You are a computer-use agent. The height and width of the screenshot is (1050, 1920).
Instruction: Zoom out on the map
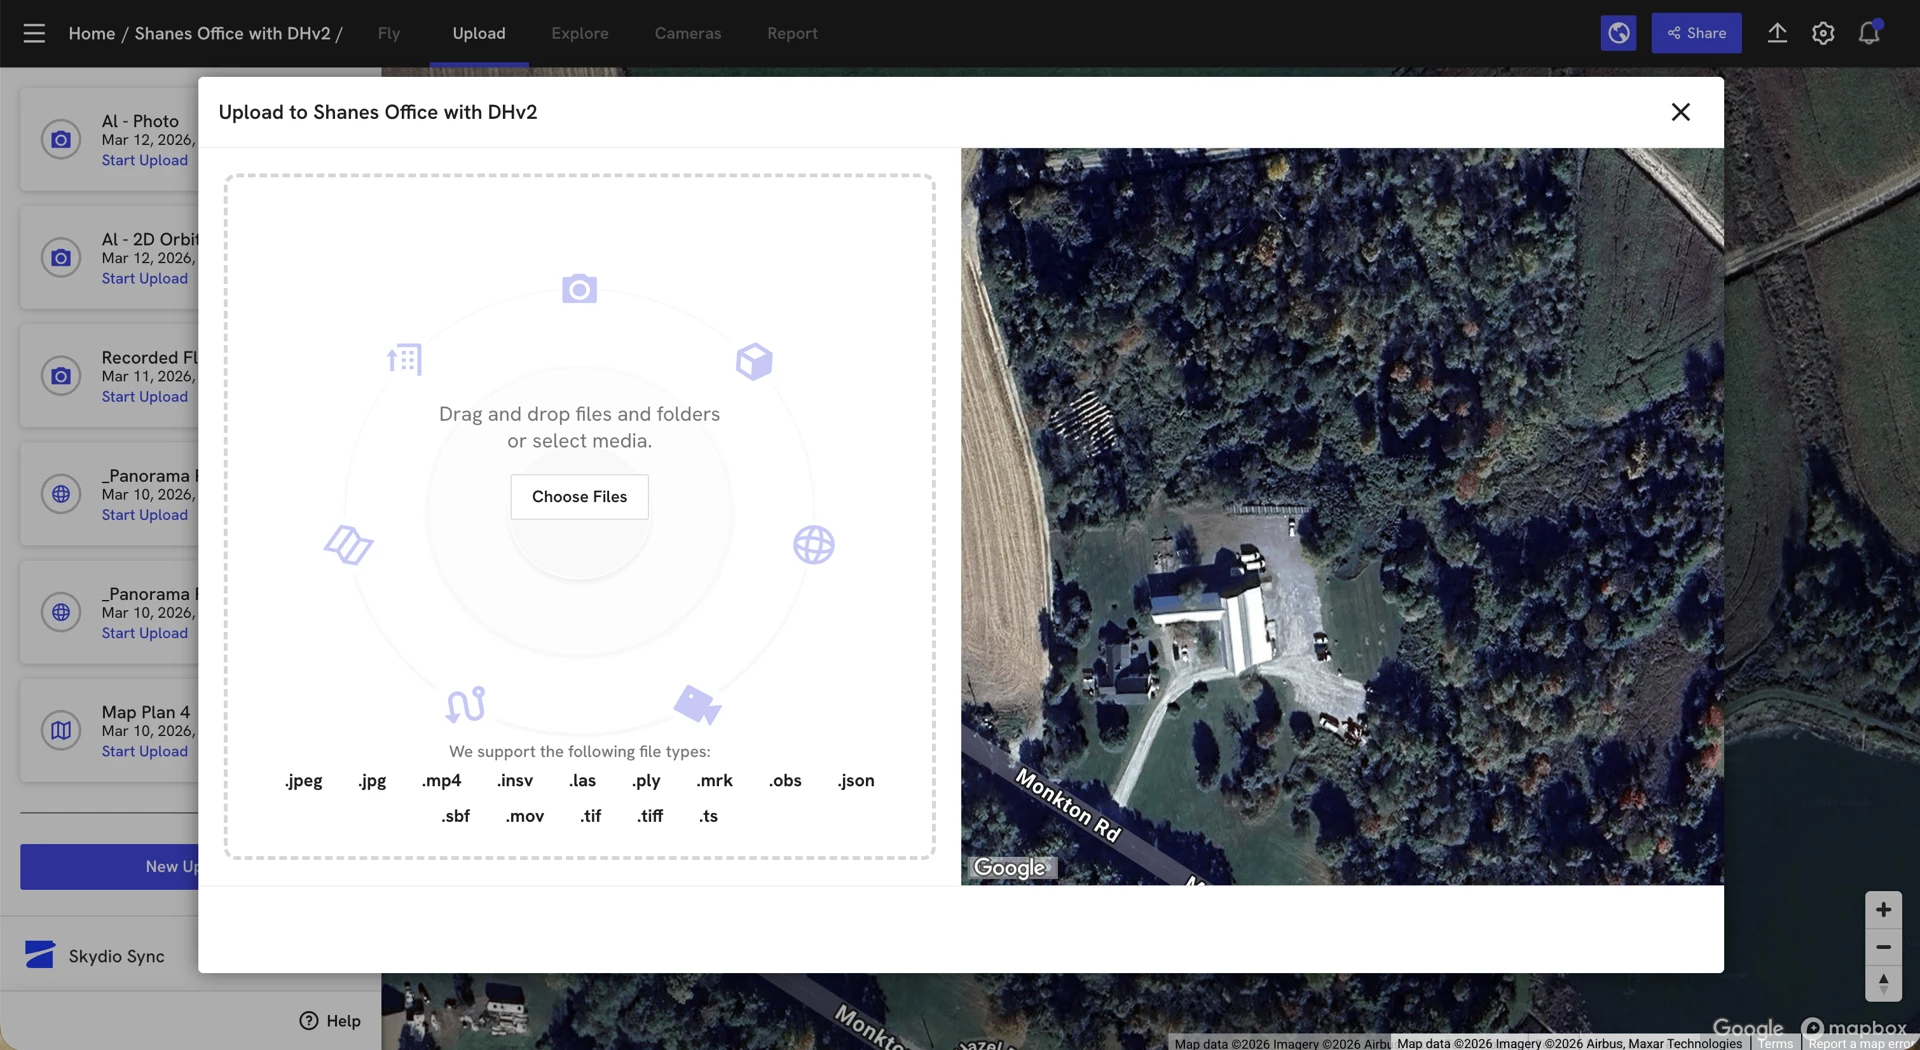tap(1883, 947)
